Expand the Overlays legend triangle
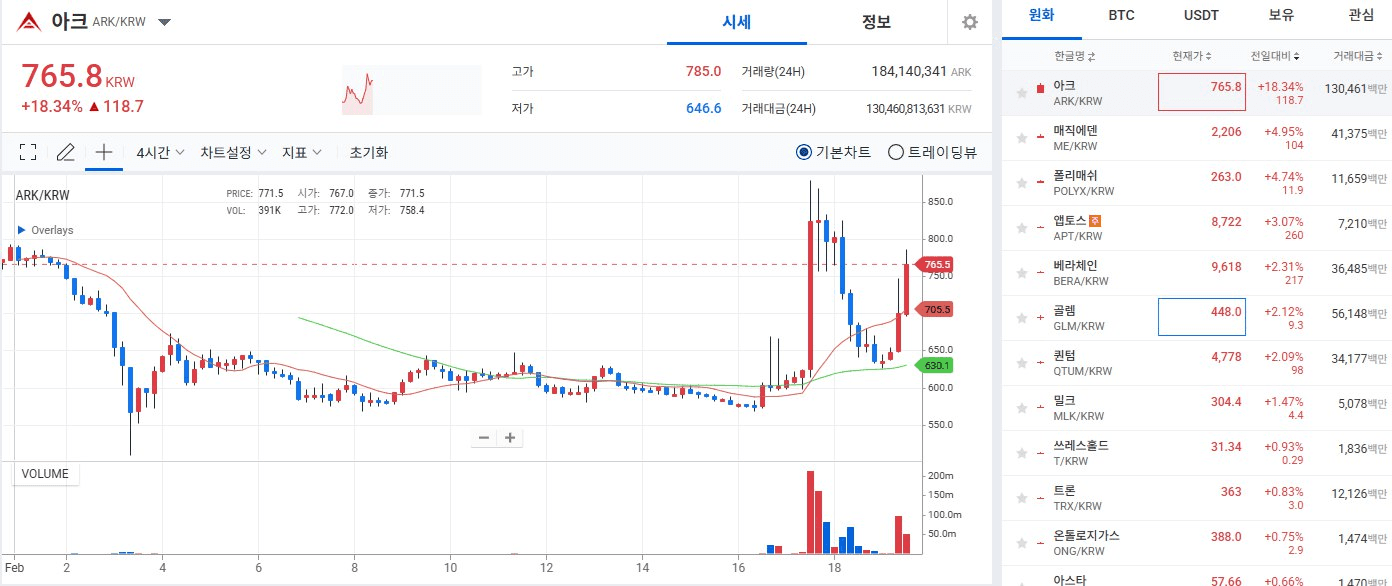 click(22, 230)
